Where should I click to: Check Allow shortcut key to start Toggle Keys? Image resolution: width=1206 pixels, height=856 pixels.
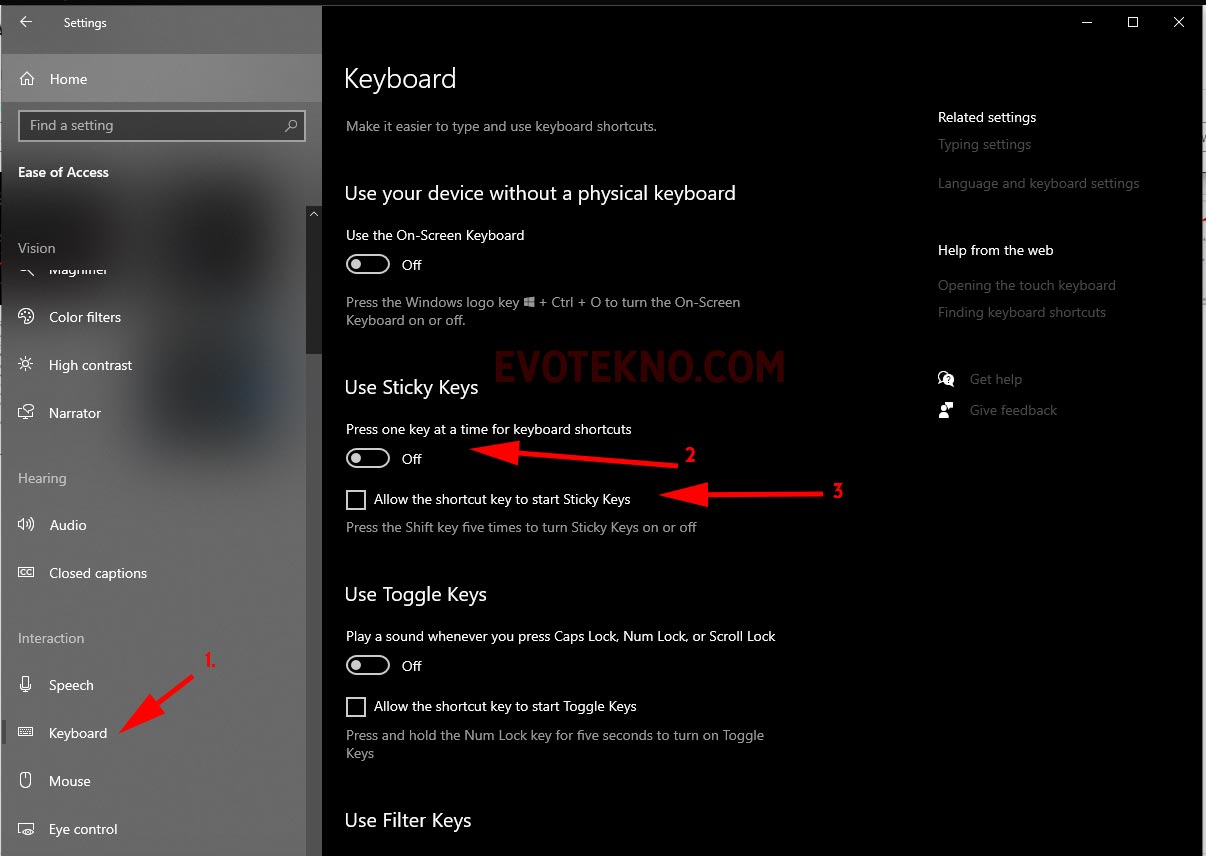[356, 707]
